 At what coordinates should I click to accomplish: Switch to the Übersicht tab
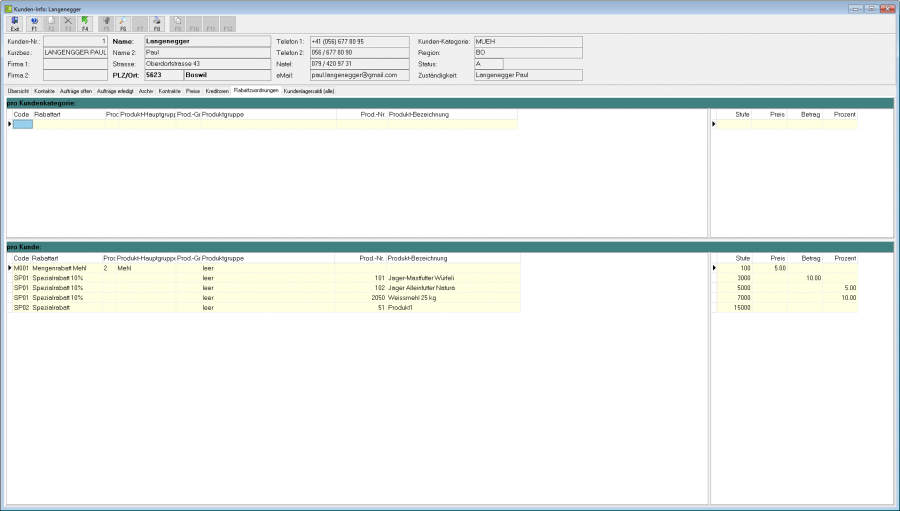pos(18,91)
